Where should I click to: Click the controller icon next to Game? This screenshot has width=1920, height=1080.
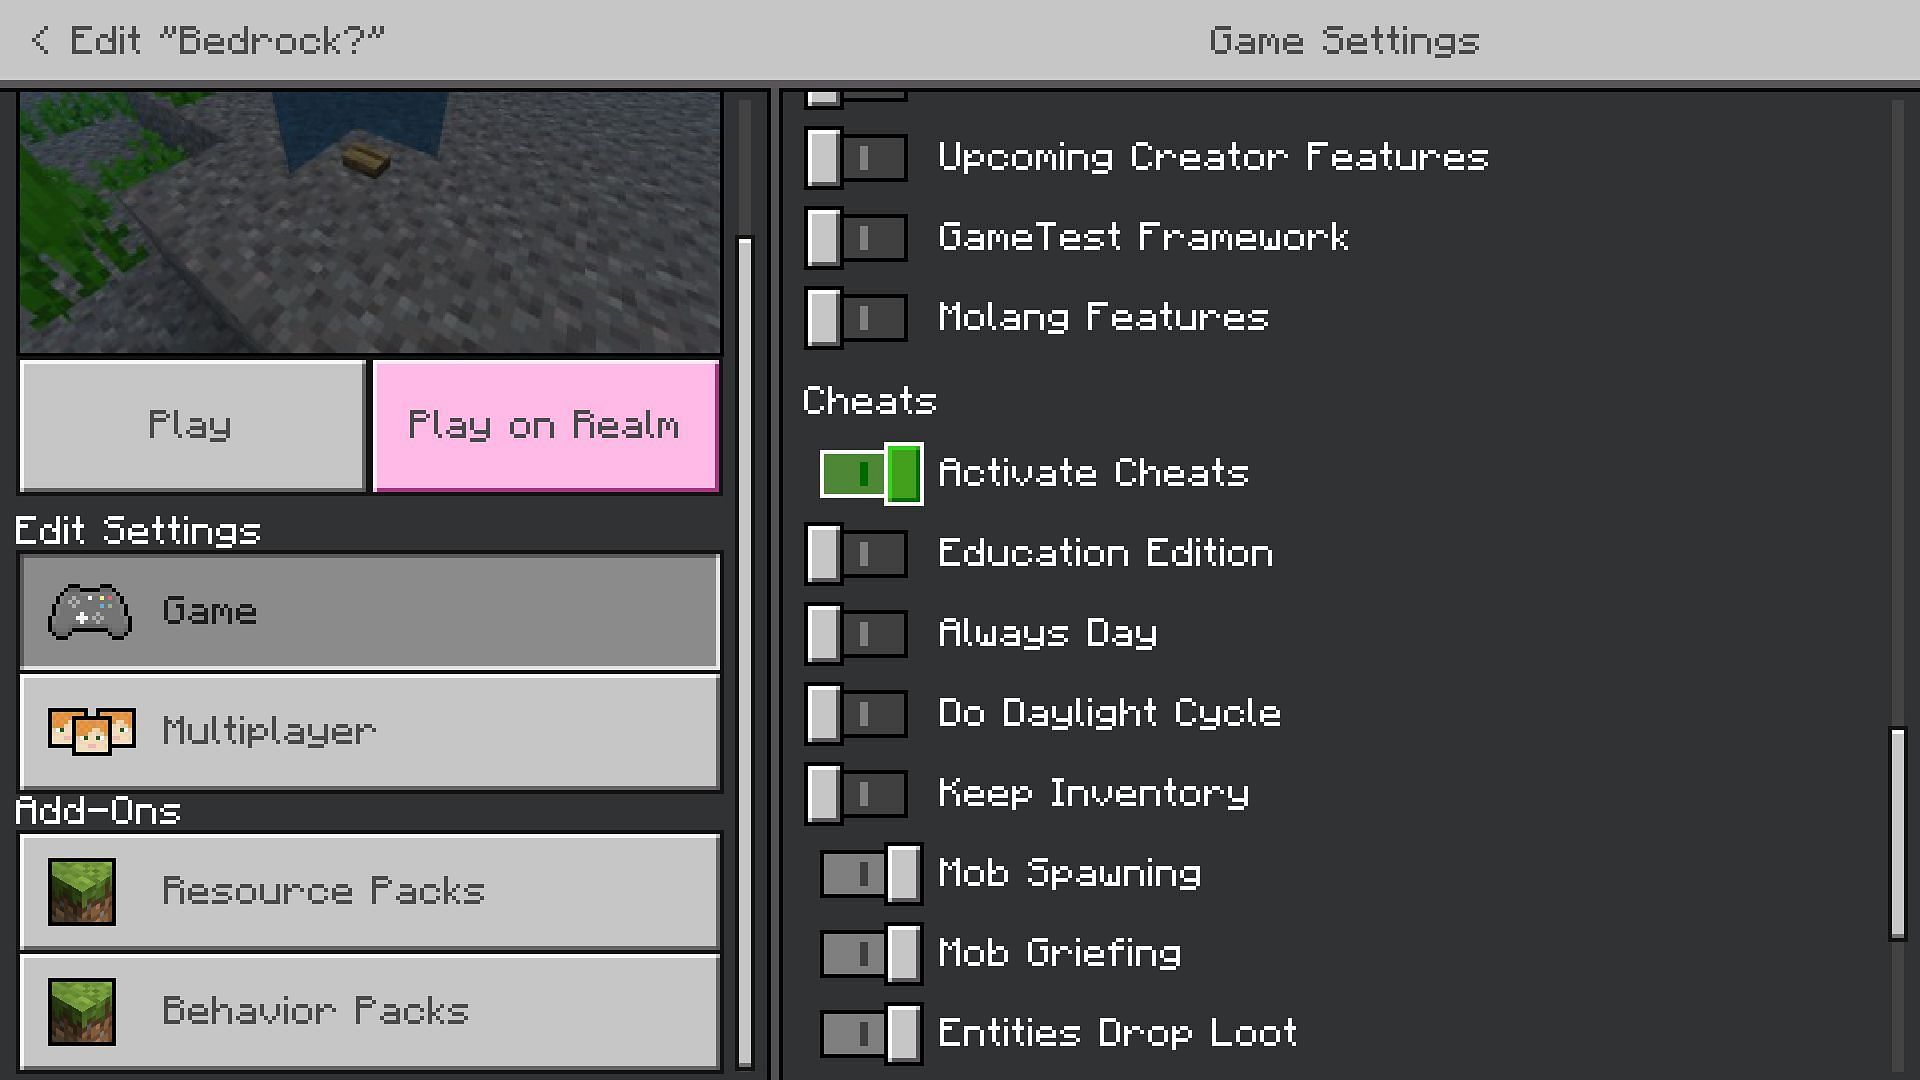[x=90, y=612]
